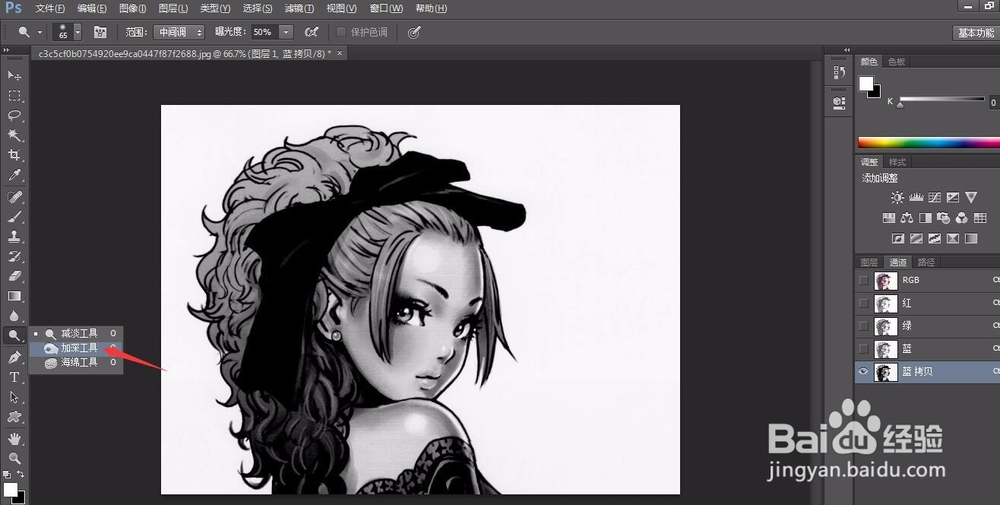Click the Dodge tool in the toolbar

[14, 335]
